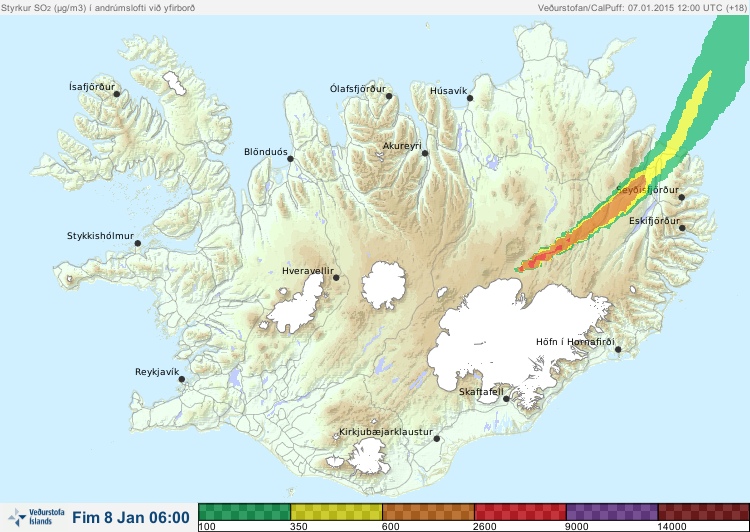Click the Fim 8 Jan 06:00 timestamp
Image resolution: width=750 pixels, height=532 pixels.
tap(131, 518)
